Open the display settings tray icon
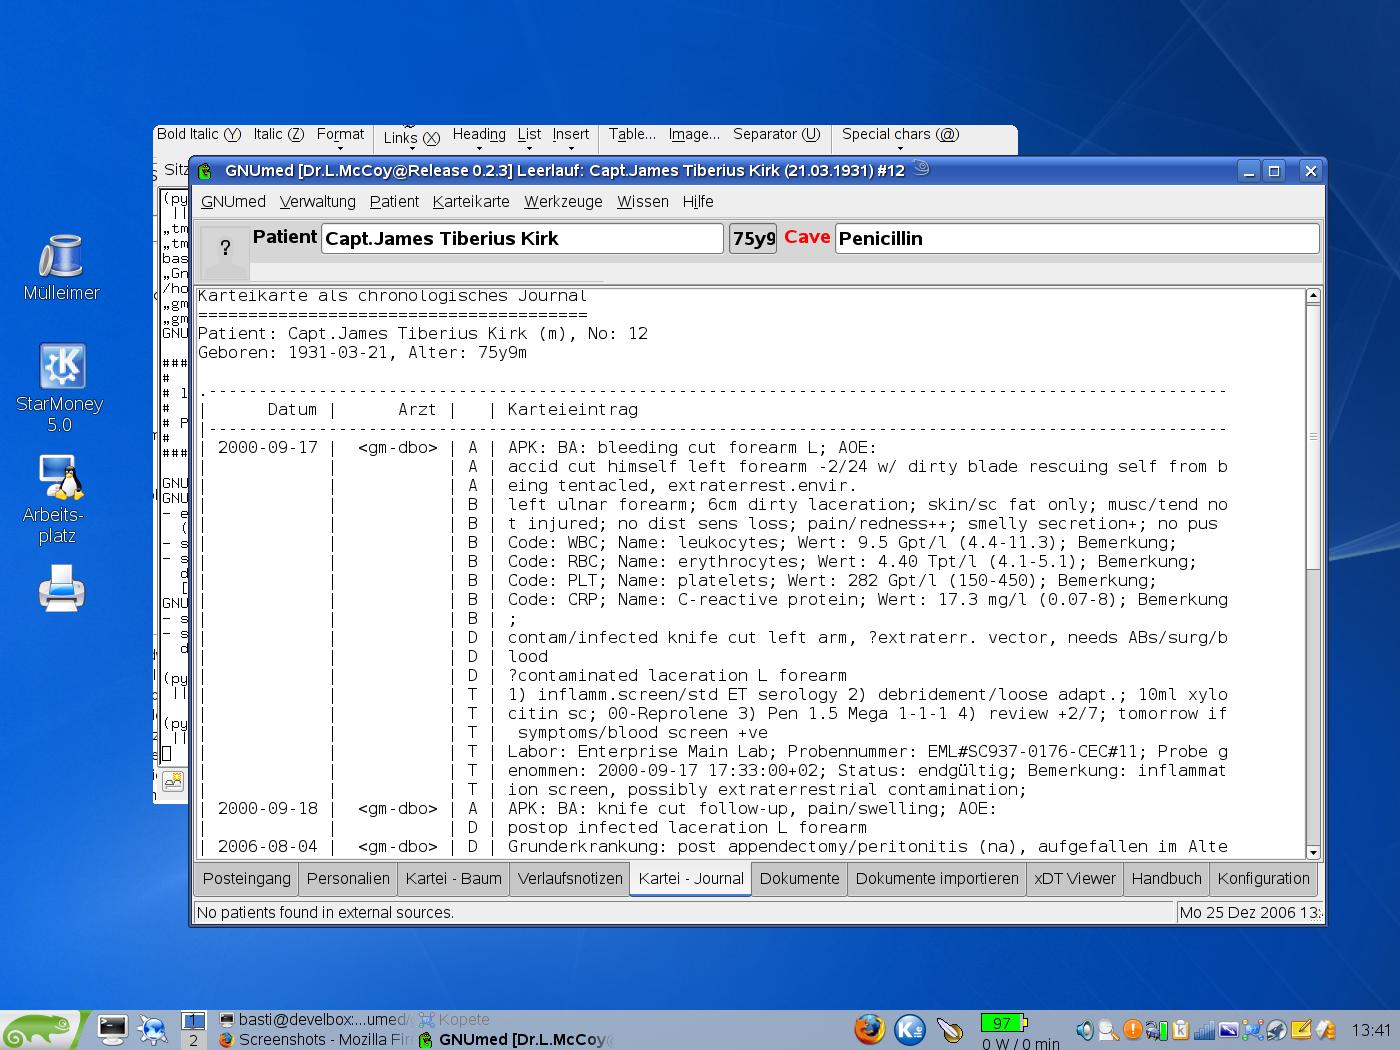Image resolution: width=1400 pixels, height=1050 pixels. click(x=1228, y=1029)
